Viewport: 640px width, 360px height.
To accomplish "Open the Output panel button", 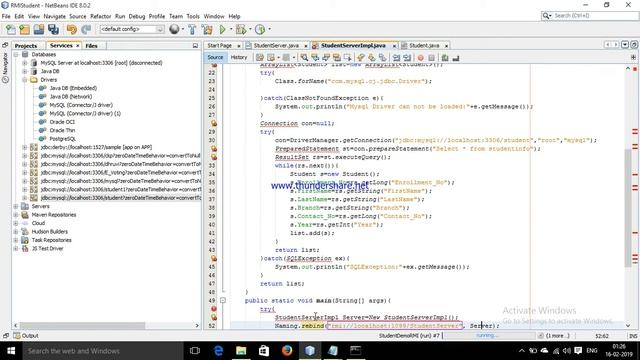I will (x=26, y=336).
